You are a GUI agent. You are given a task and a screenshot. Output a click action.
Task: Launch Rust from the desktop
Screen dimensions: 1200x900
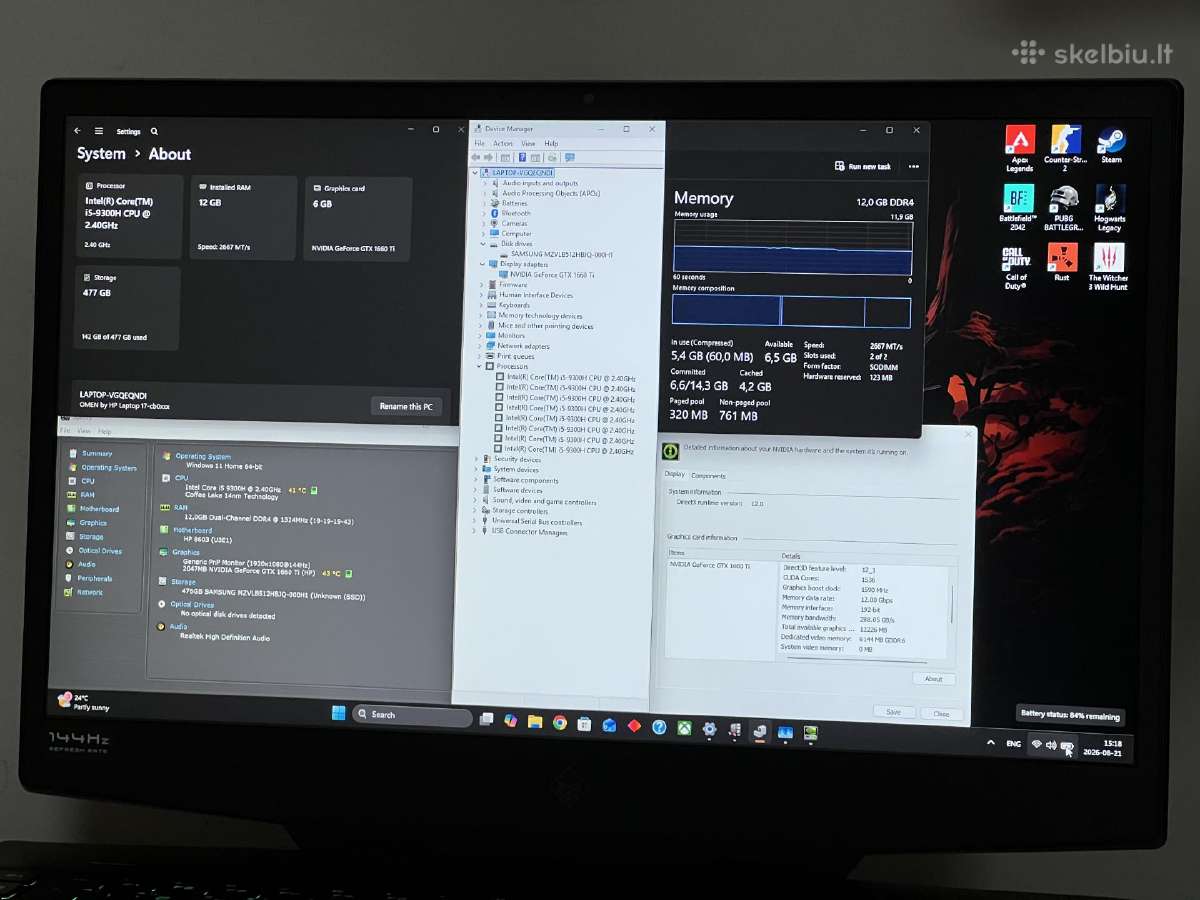1062,262
